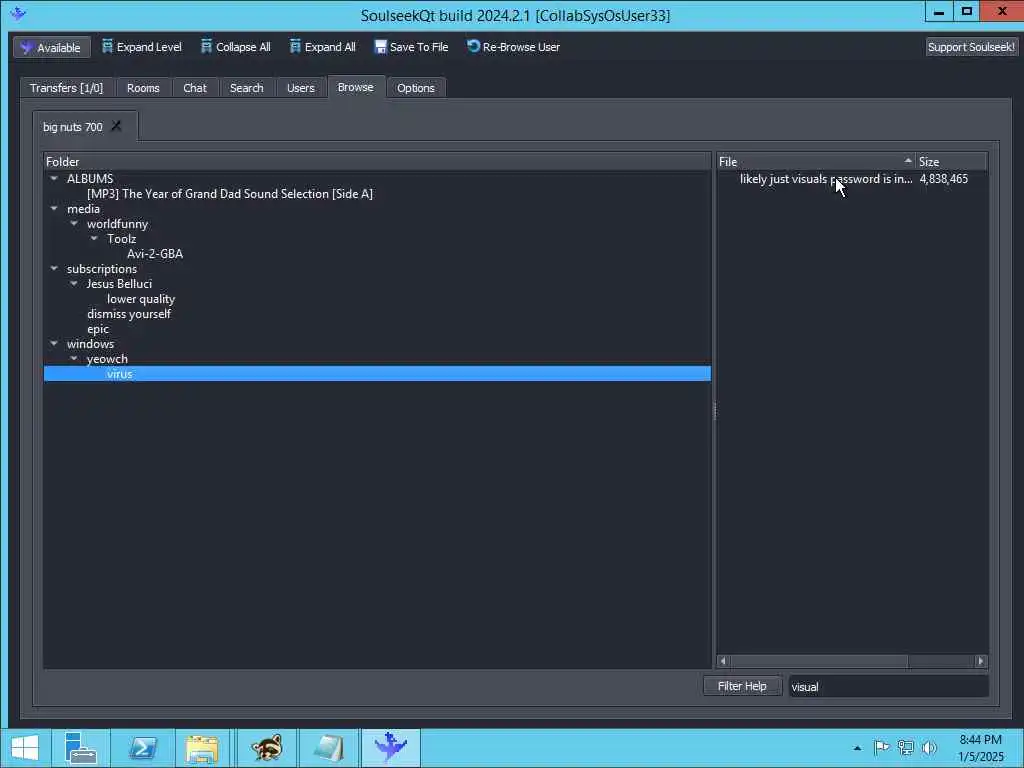The height and width of the screenshot is (768, 1024).
Task: Open Server Manager from the taskbar
Action: point(81,748)
